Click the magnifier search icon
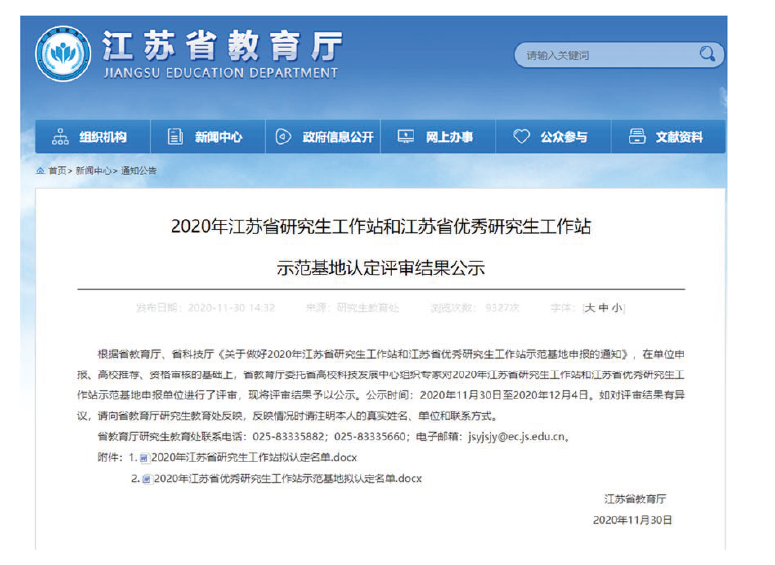The image size is (775, 565). (707, 54)
